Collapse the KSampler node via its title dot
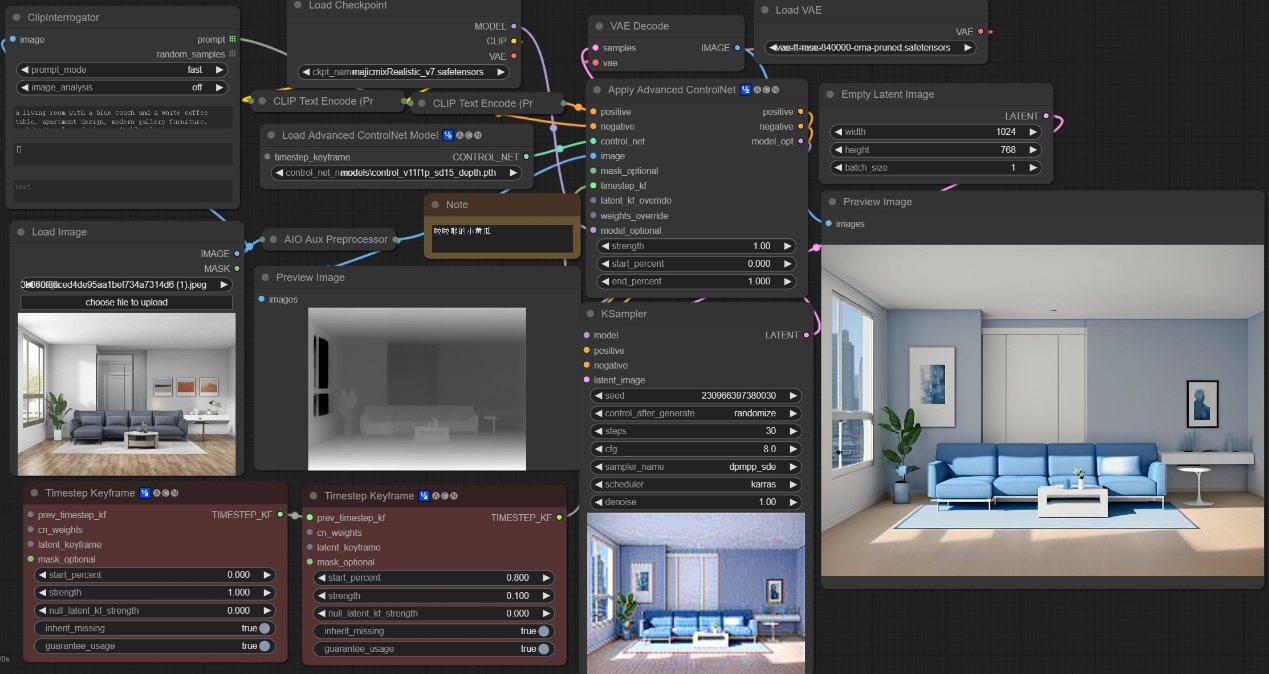The image size is (1269, 674). point(592,314)
